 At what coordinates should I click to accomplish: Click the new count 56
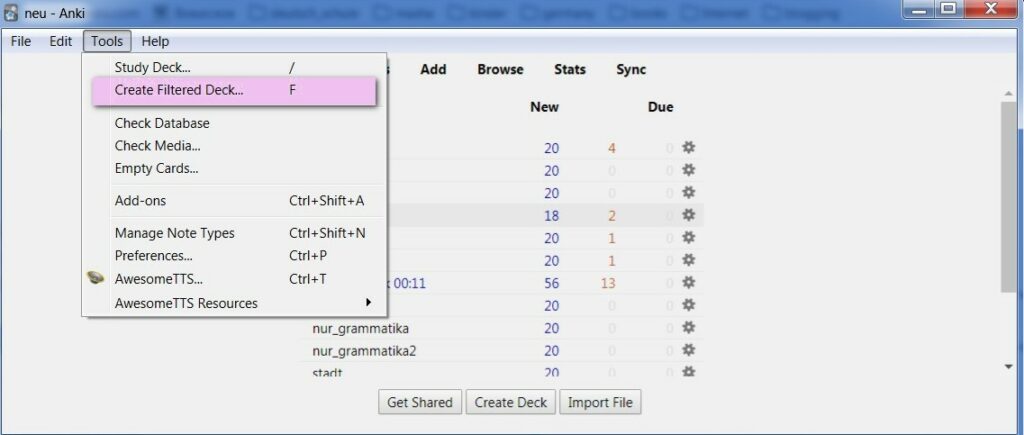(x=552, y=283)
